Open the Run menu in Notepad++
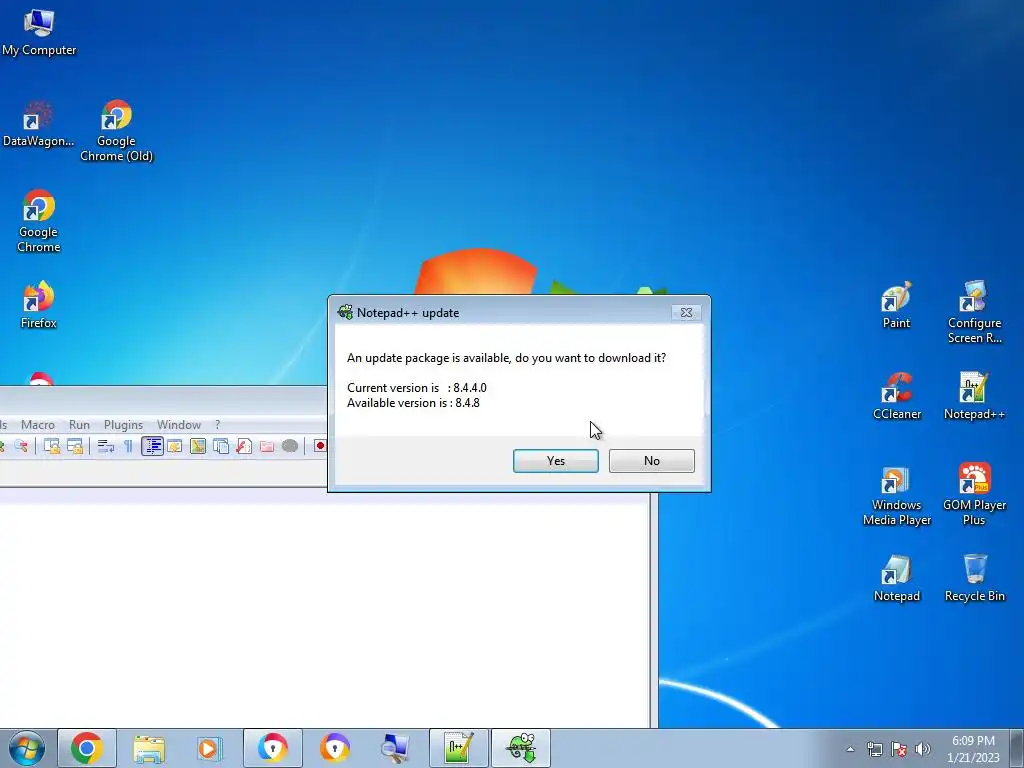Viewport: 1024px width, 768px height. pyautogui.click(x=79, y=424)
